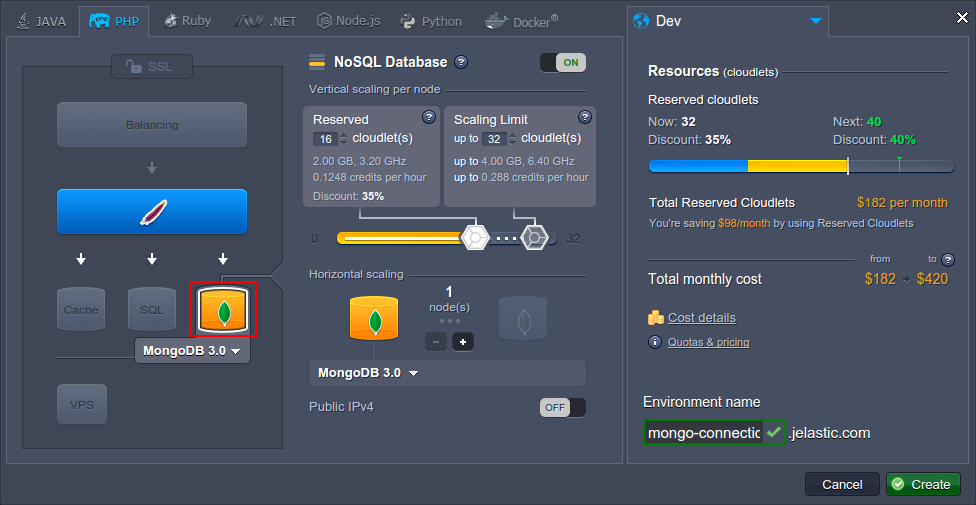
Task: Open the Cost details link
Action: pos(702,318)
